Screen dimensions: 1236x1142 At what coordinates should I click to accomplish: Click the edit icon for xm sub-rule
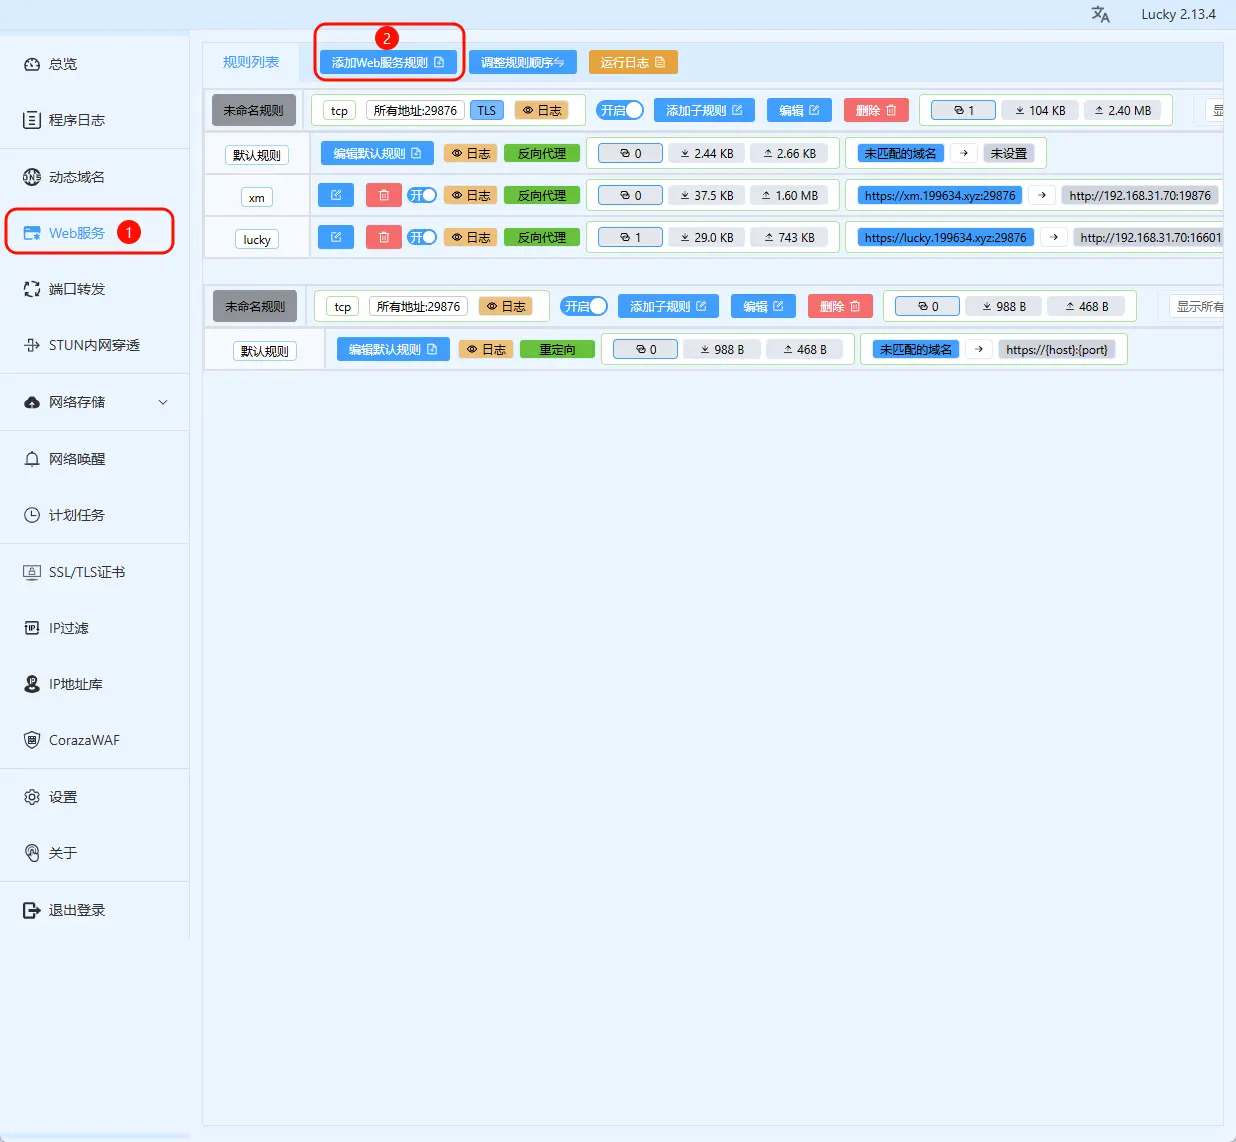click(x=336, y=195)
